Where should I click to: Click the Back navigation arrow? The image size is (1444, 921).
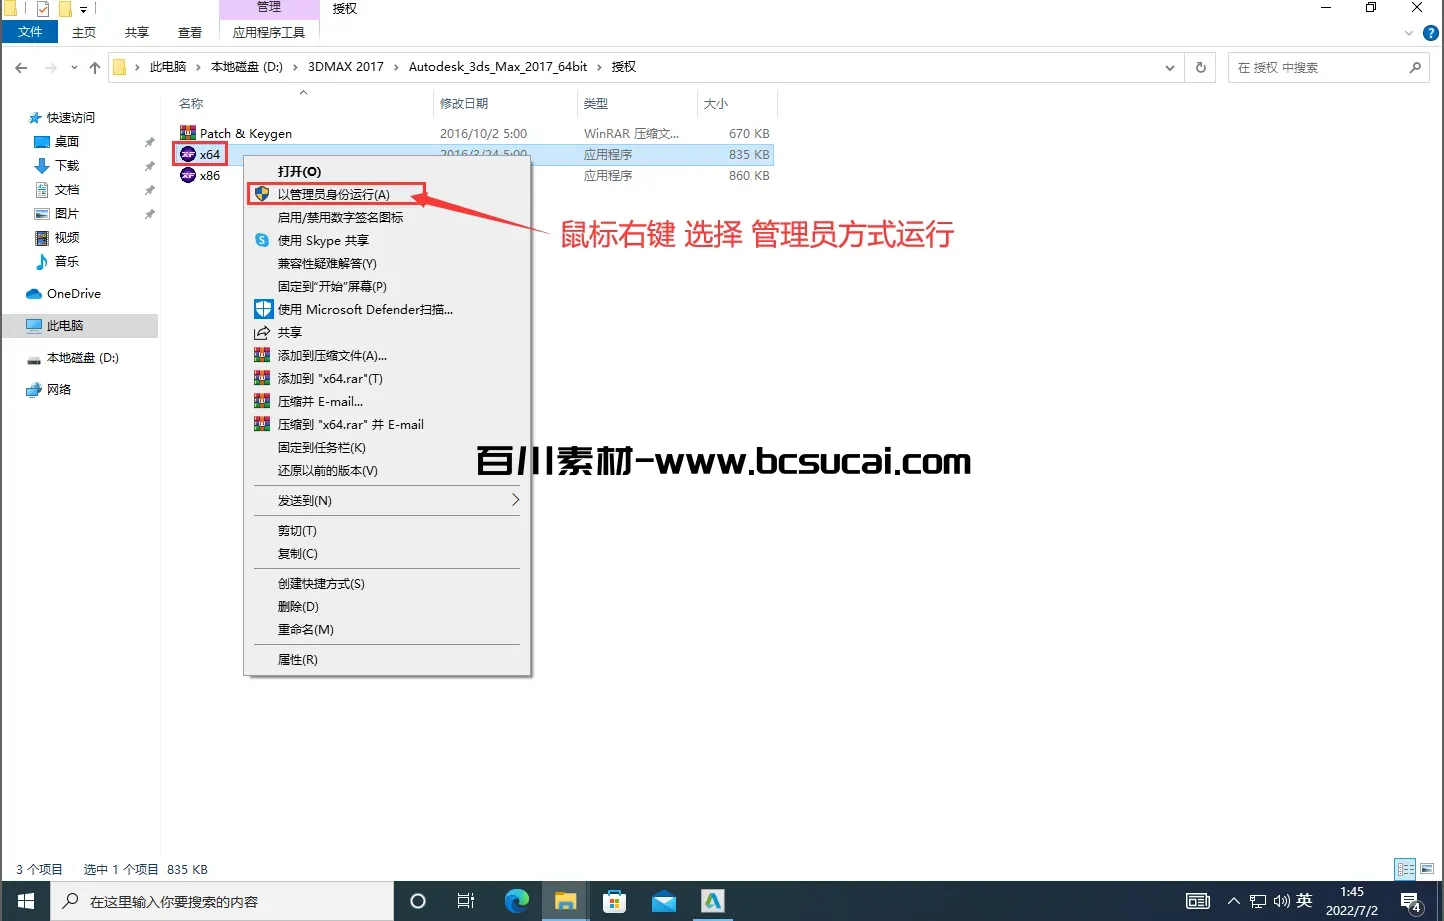click(x=21, y=67)
